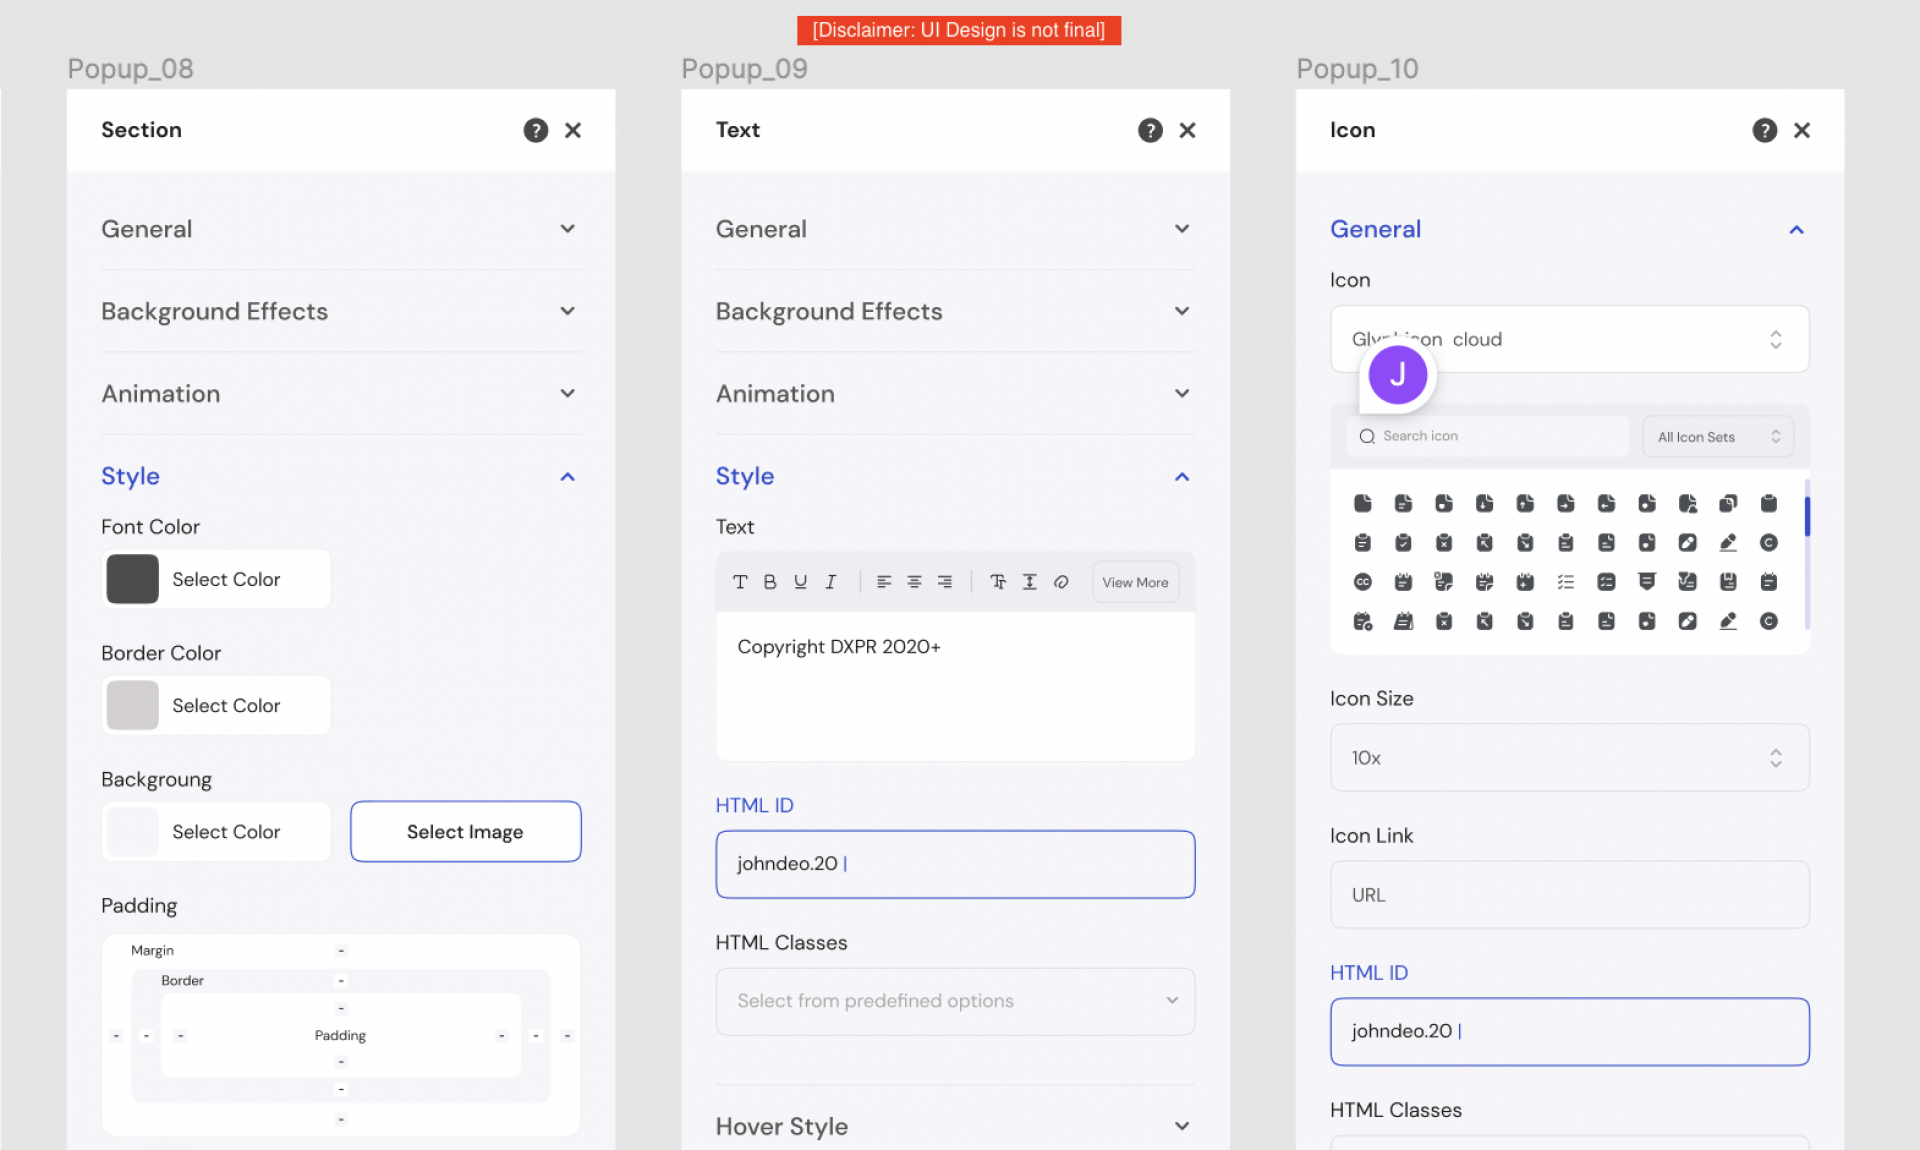Screen dimensions: 1920x1150
Task: Align text to the right
Action: tap(944, 582)
